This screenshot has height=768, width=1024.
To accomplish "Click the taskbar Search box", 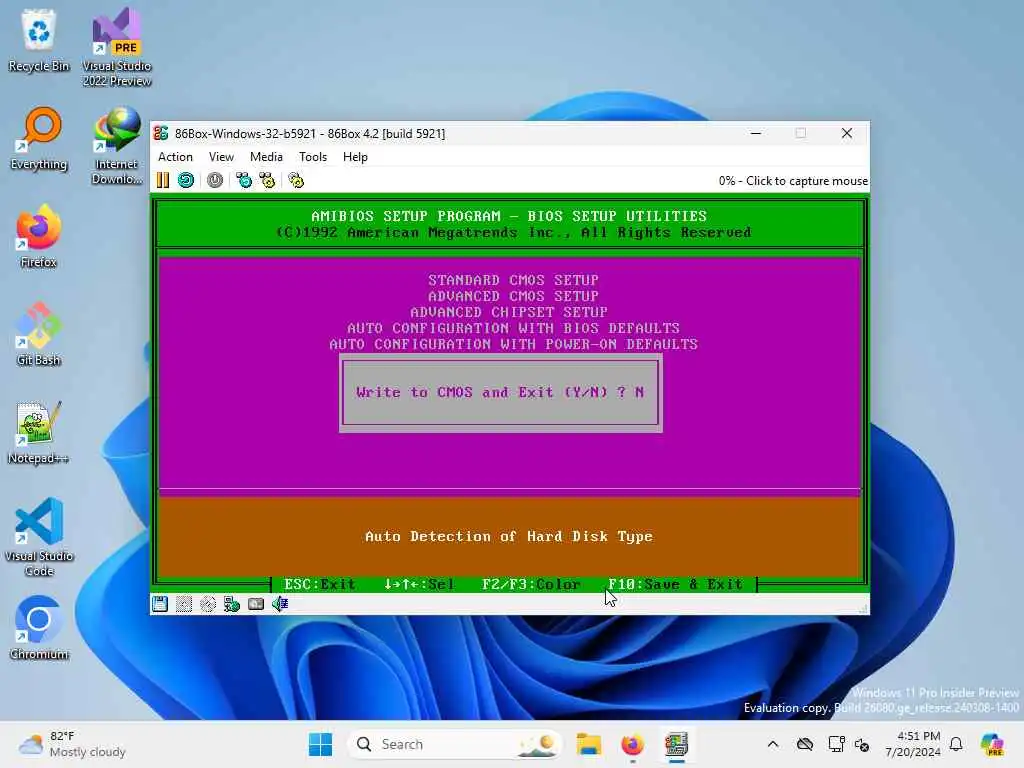I will click(455, 744).
